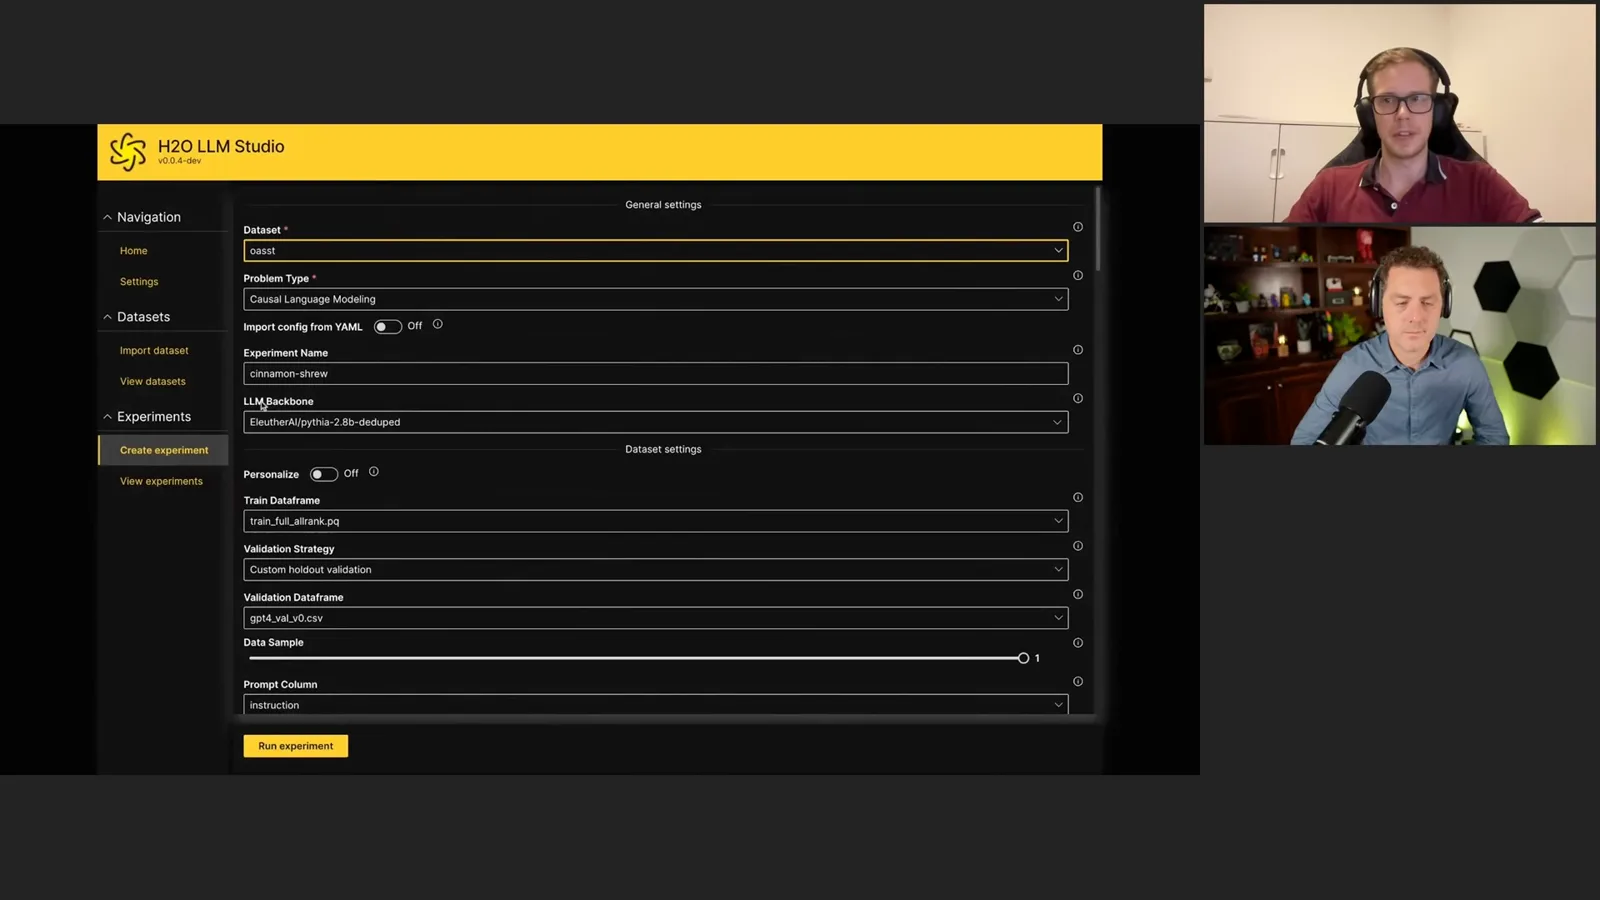This screenshot has width=1600, height=900.
Task: Open the Dataset dropdown showing oasst
Action: 656,251
